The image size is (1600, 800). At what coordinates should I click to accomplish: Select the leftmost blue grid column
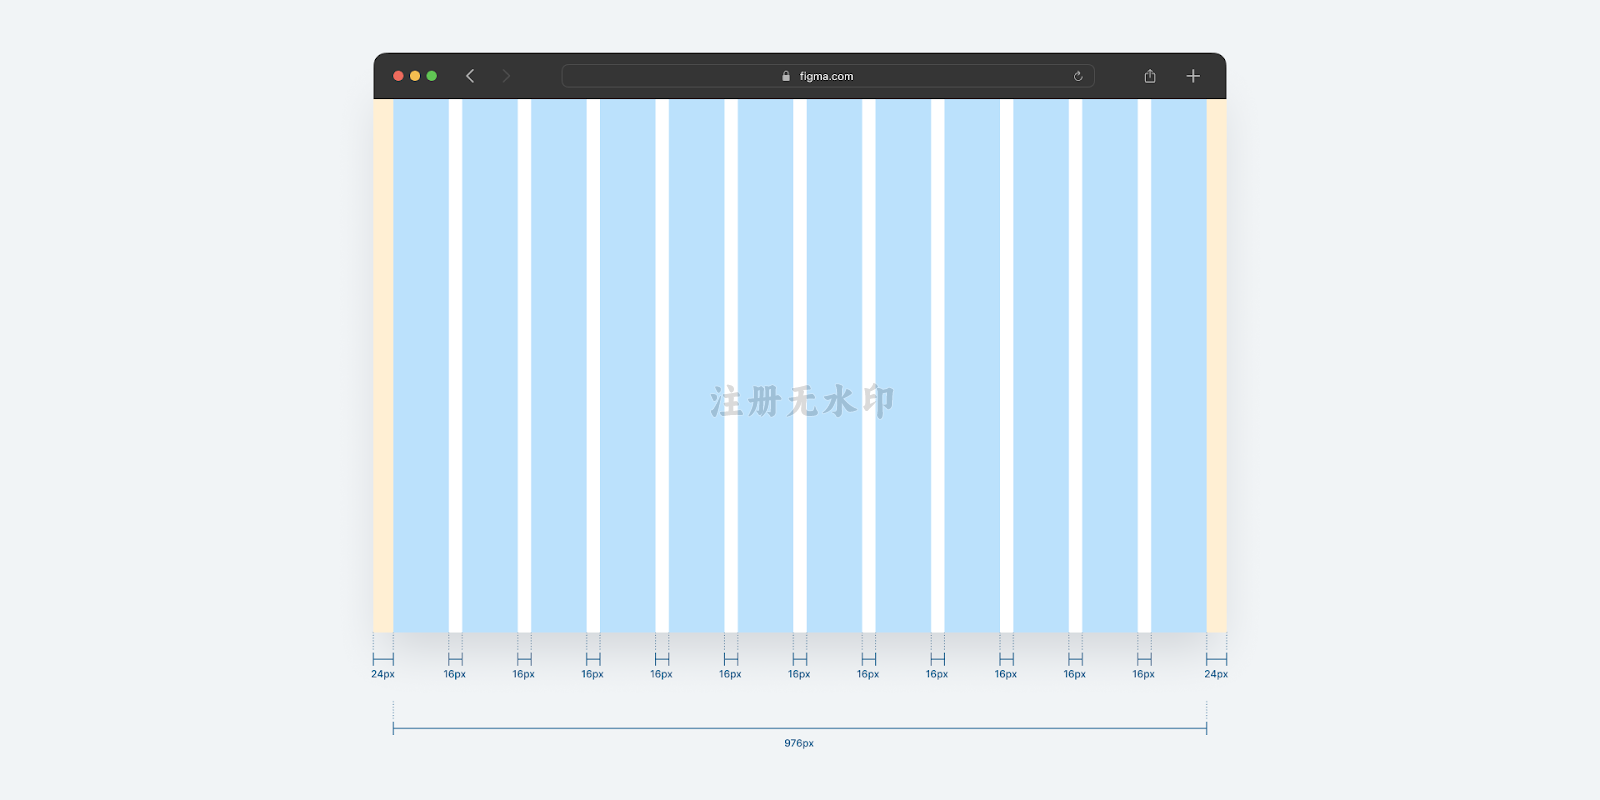click(421, 365)
